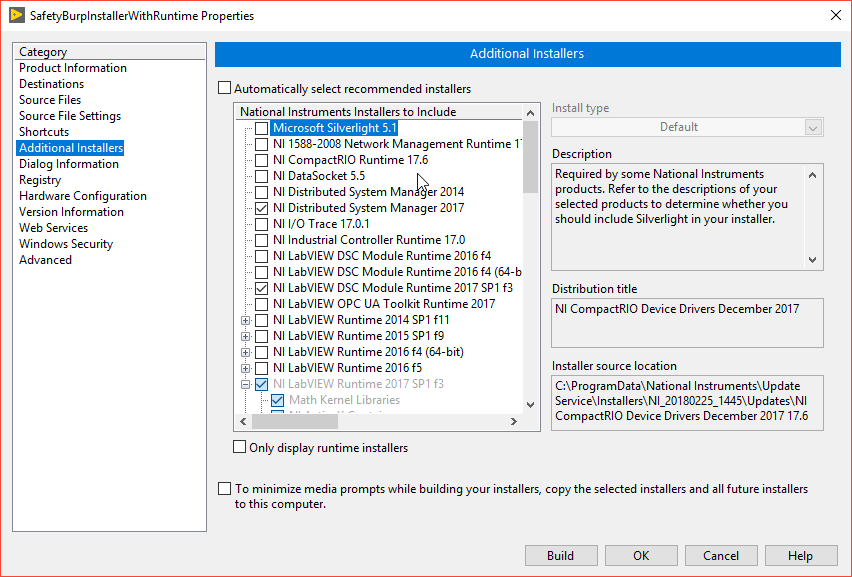Screen dimensions: 852x577
Task: Toggle Only display runtime installers checkbox
Action: click(x=240, y=447)
